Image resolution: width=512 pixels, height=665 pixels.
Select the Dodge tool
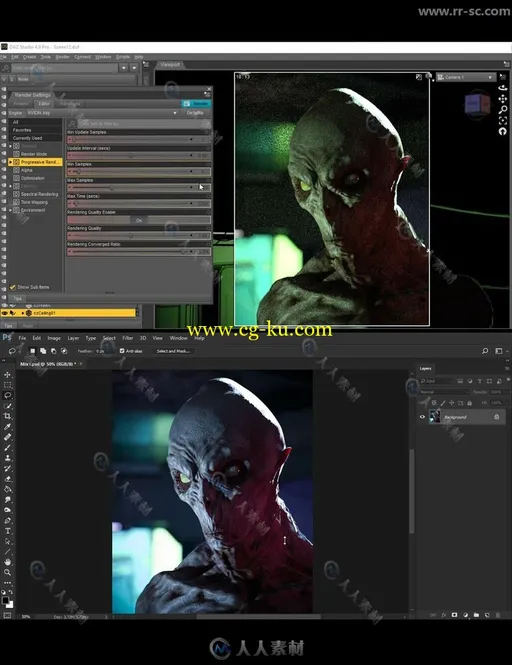click(x=7, y=510)
